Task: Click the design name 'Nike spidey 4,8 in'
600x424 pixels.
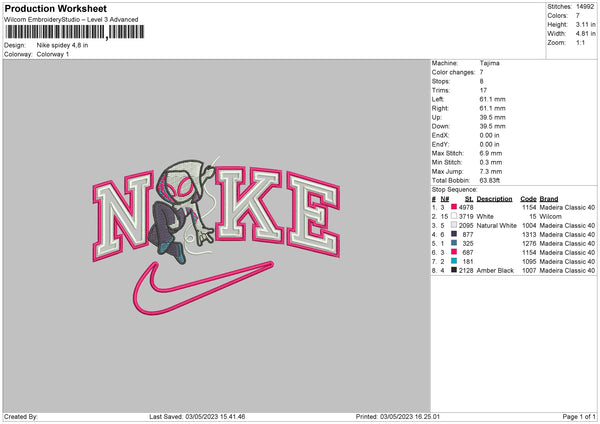Action: (x=62, y=45)
